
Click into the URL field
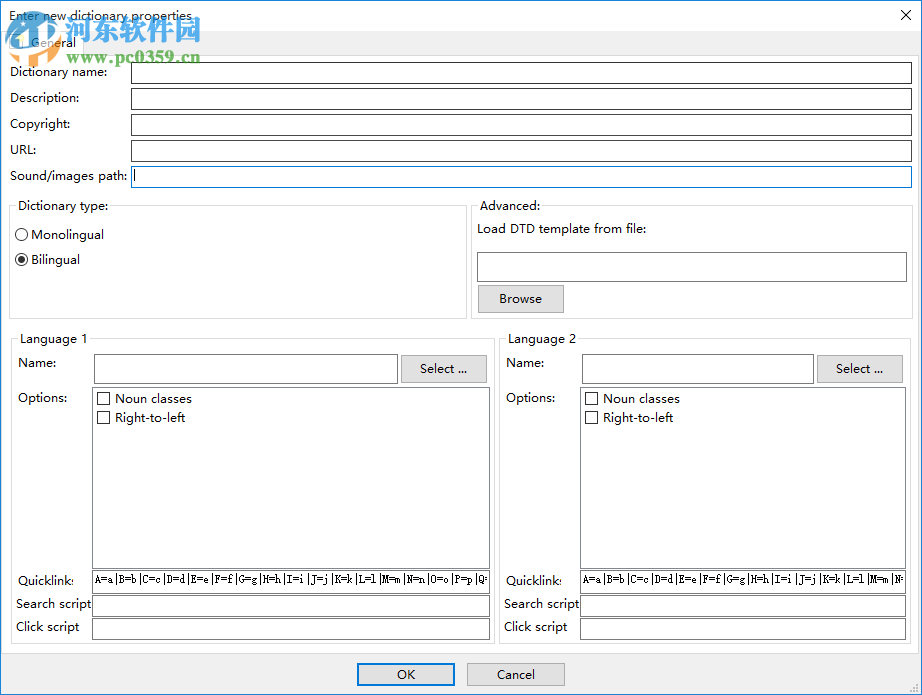[x=521, y=151]
